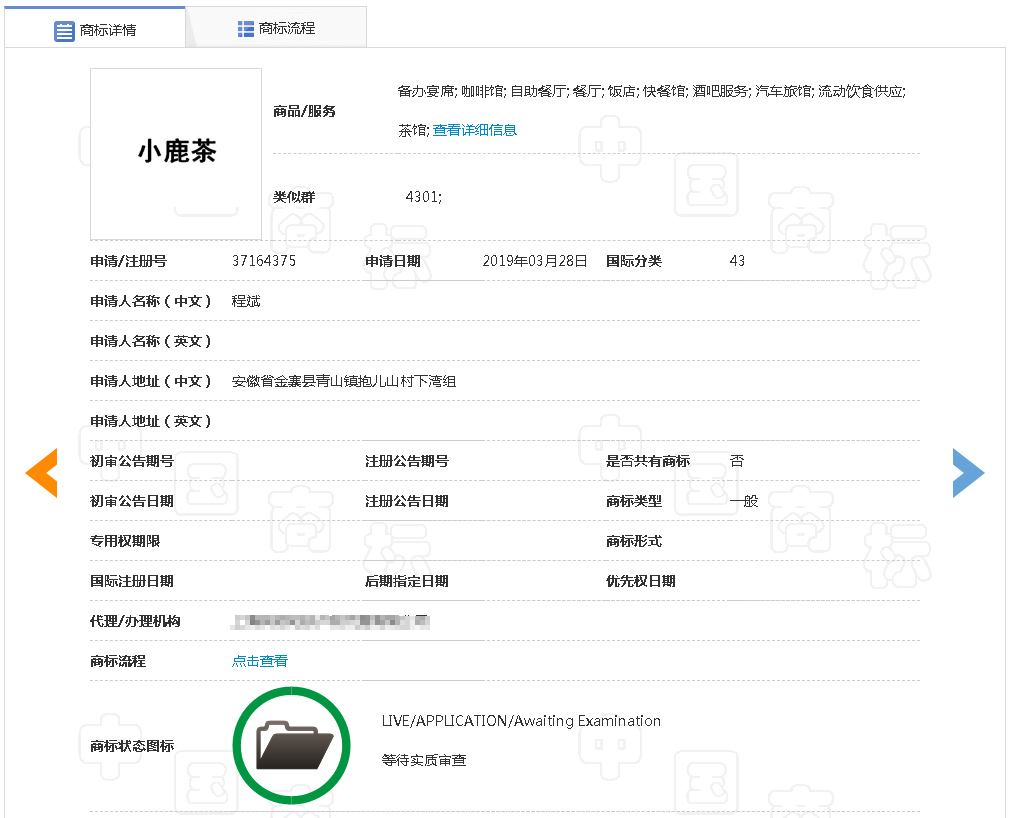Click the 商标类型 value 一般

pos(744,501)
